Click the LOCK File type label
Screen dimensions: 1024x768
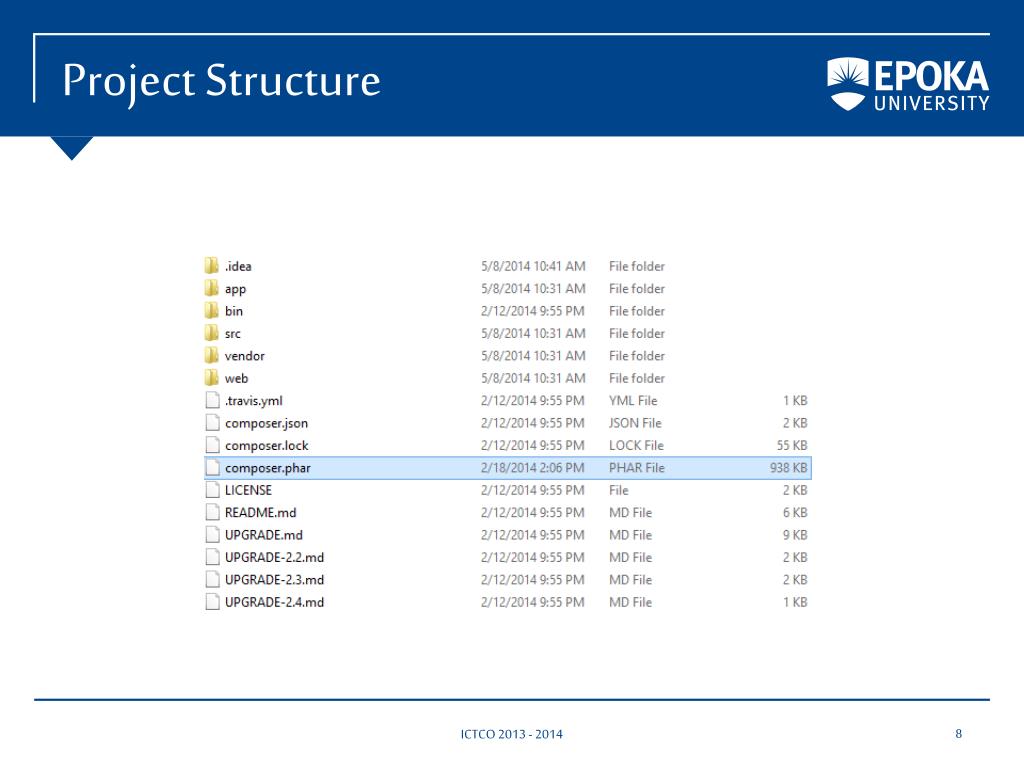point(636,445)
